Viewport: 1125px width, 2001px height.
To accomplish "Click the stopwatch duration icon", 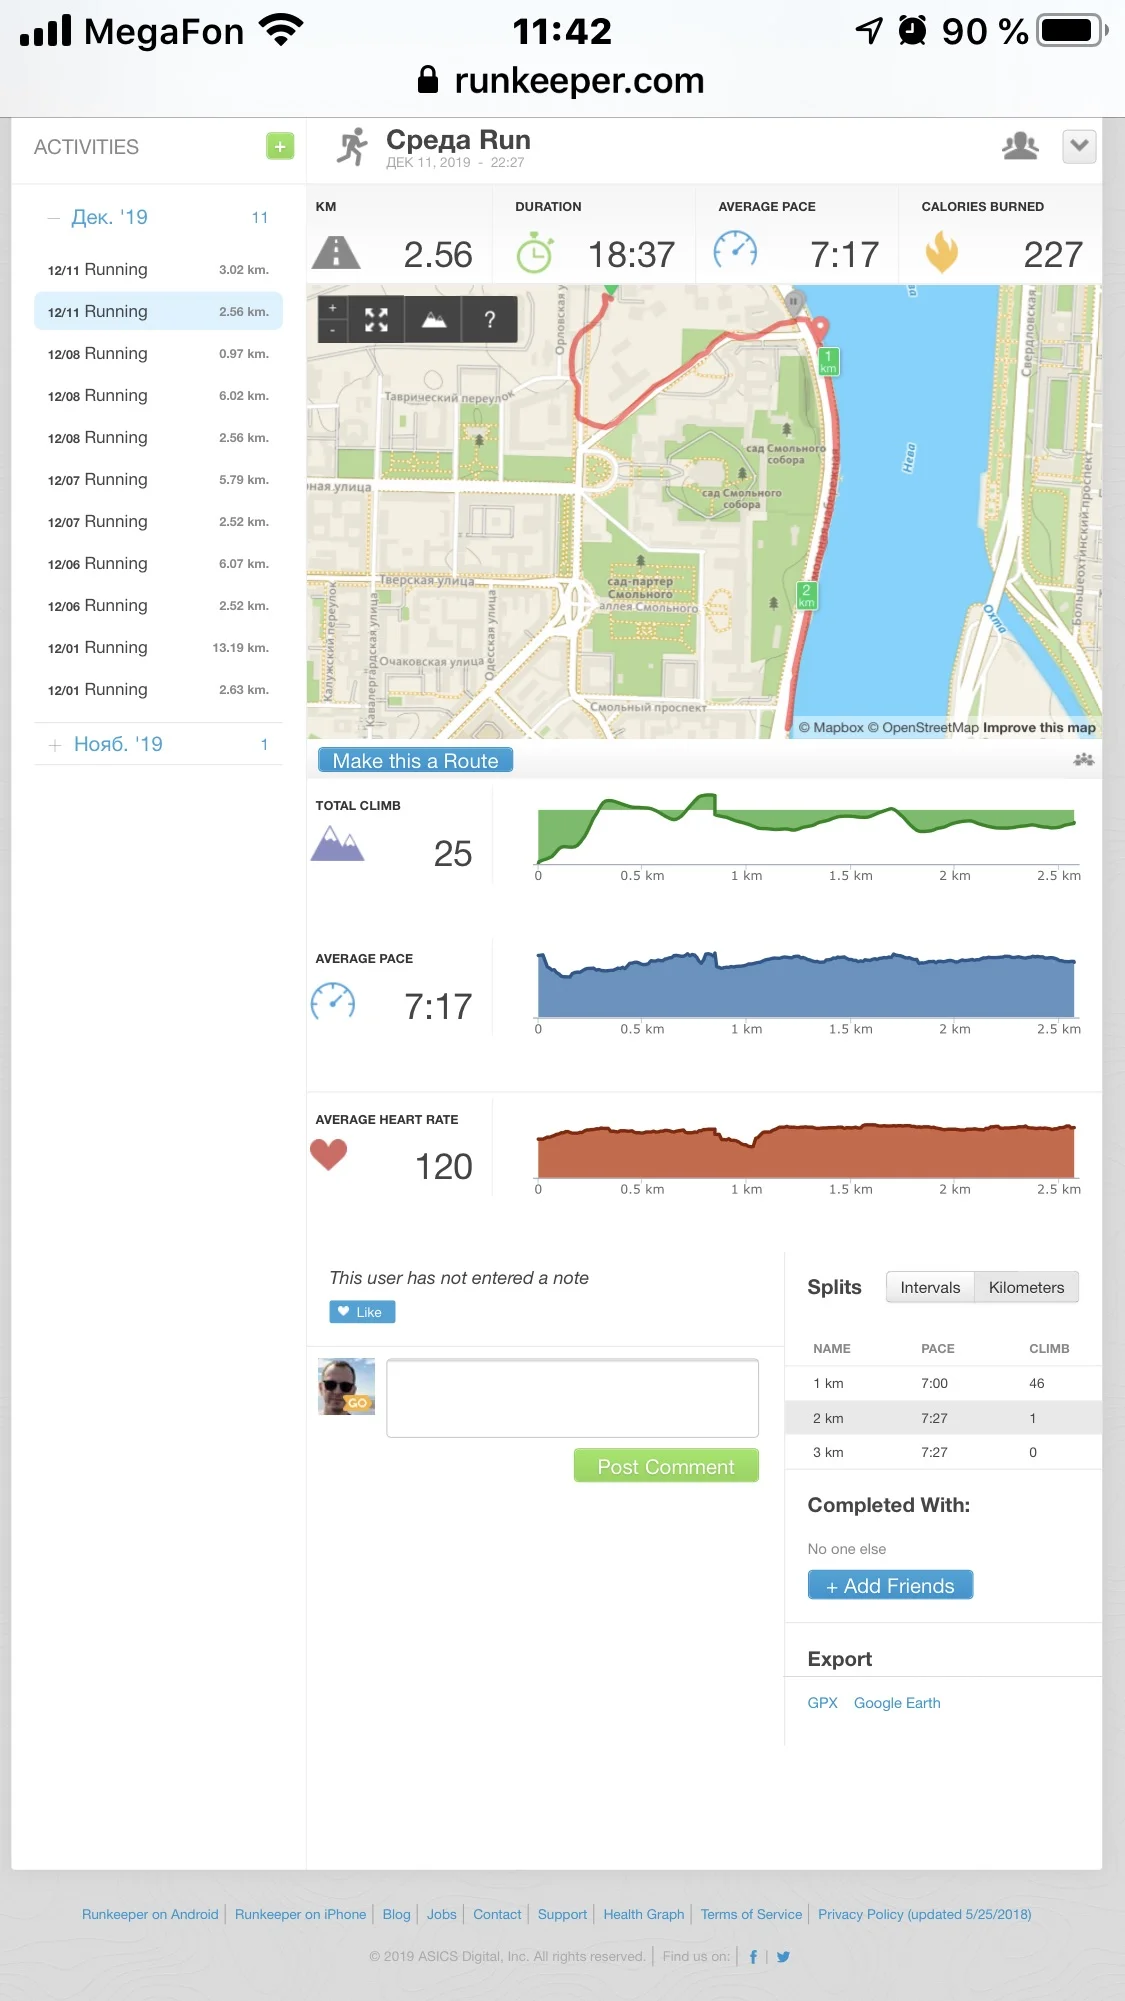I will click(x=535, y=254).
